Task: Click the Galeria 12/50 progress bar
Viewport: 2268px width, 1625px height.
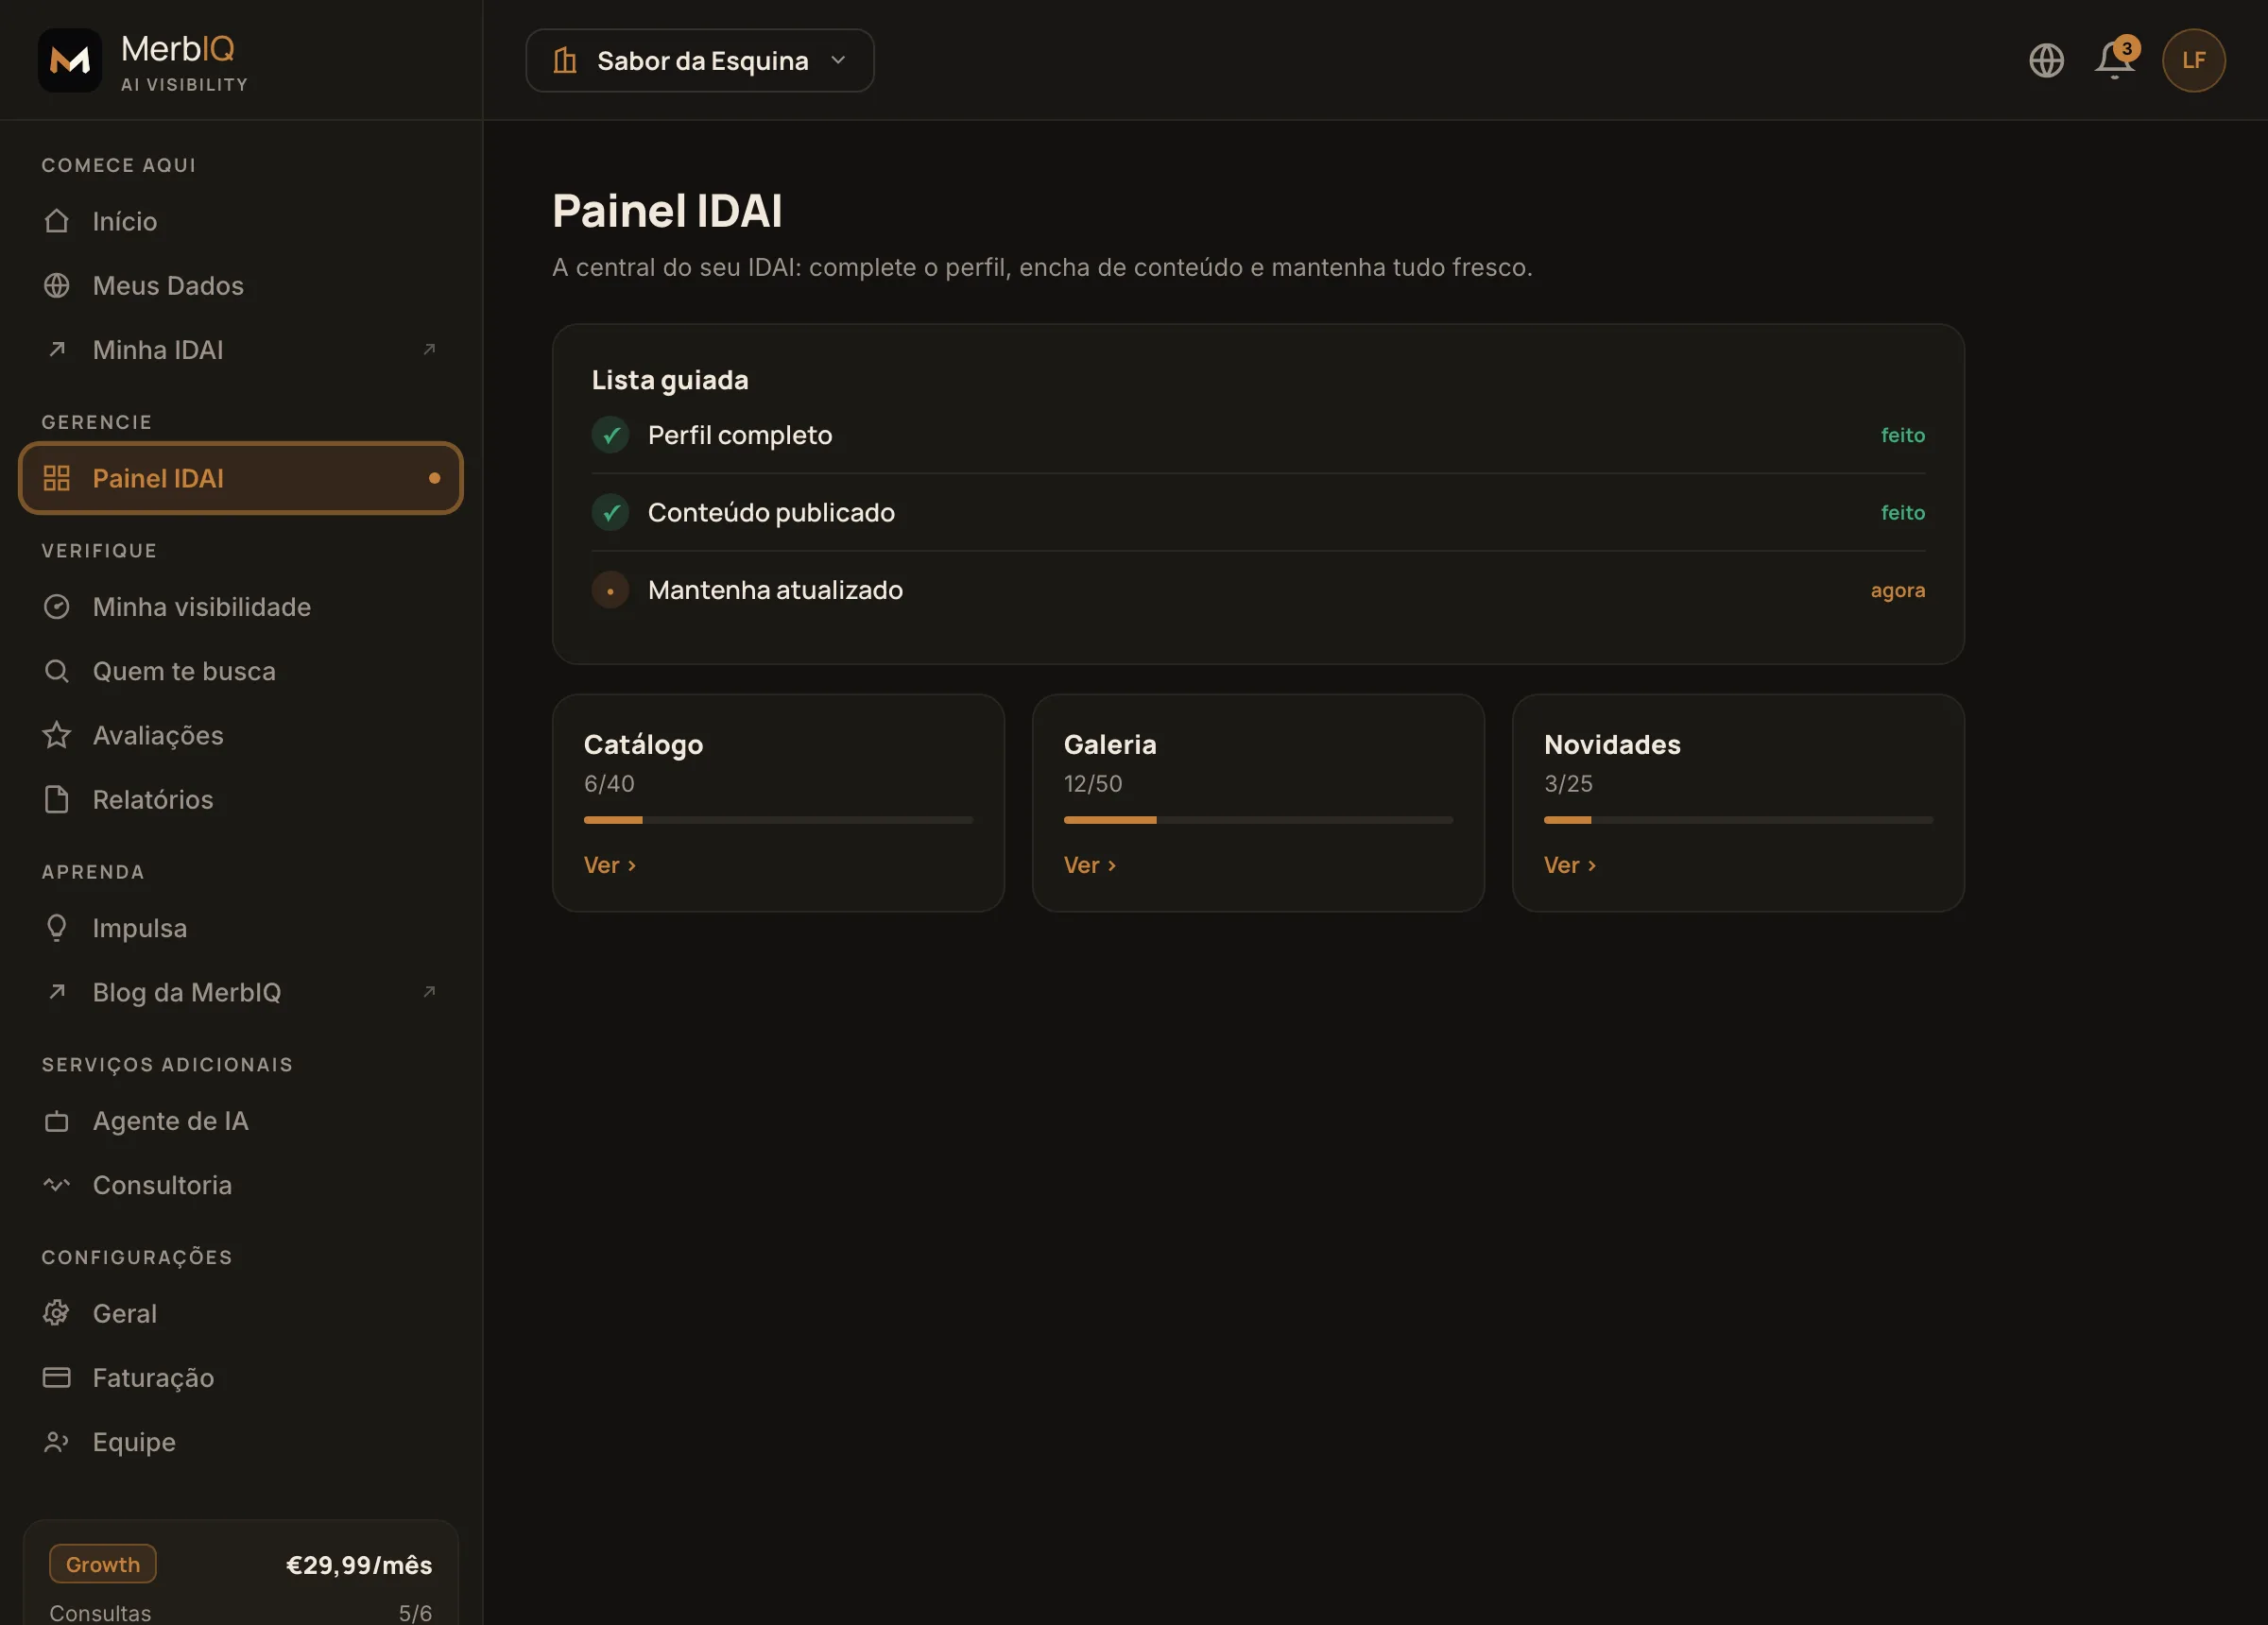Action: (1258, 820)
